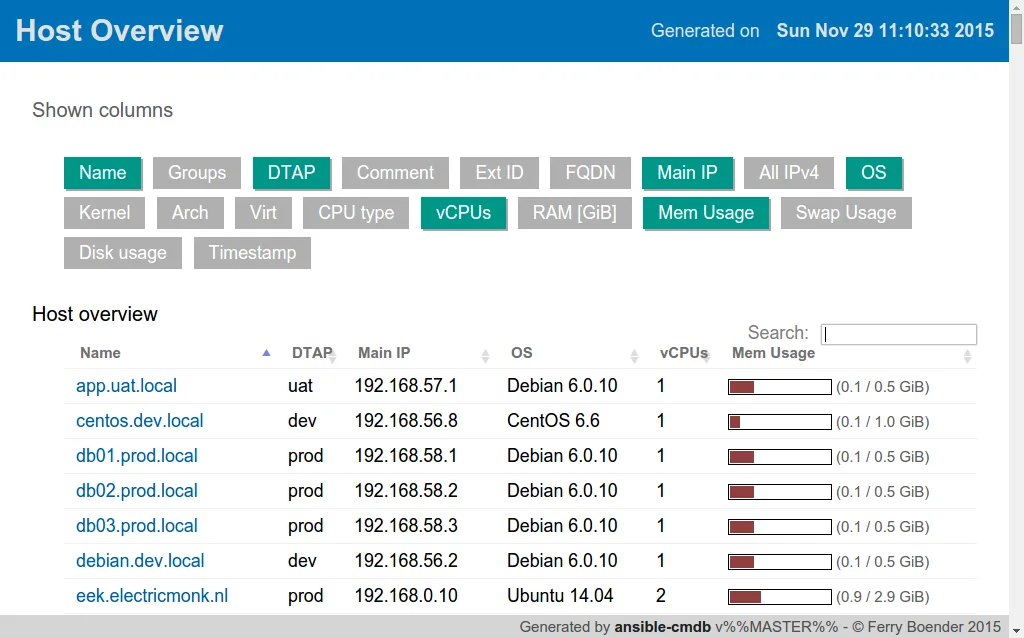1024x638 pixels.
Task: Open the app.uat.local host link
Action: (127, 386)
